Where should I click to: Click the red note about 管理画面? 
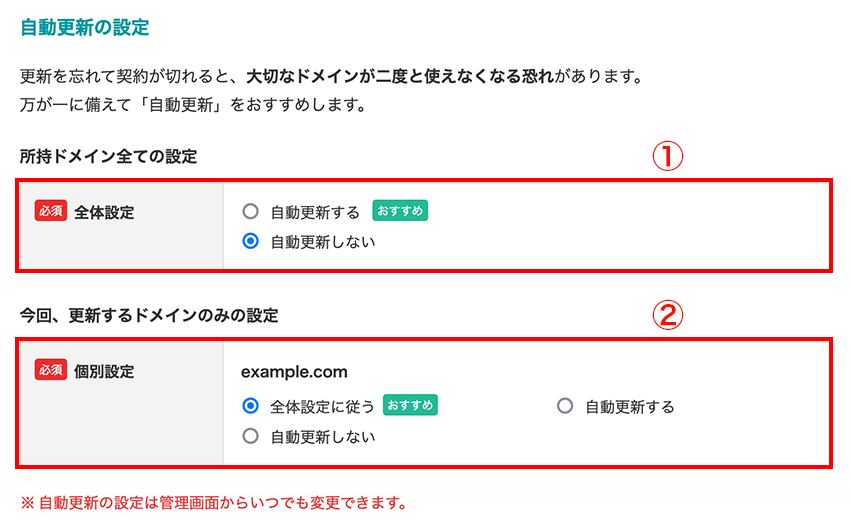point(213,502)
